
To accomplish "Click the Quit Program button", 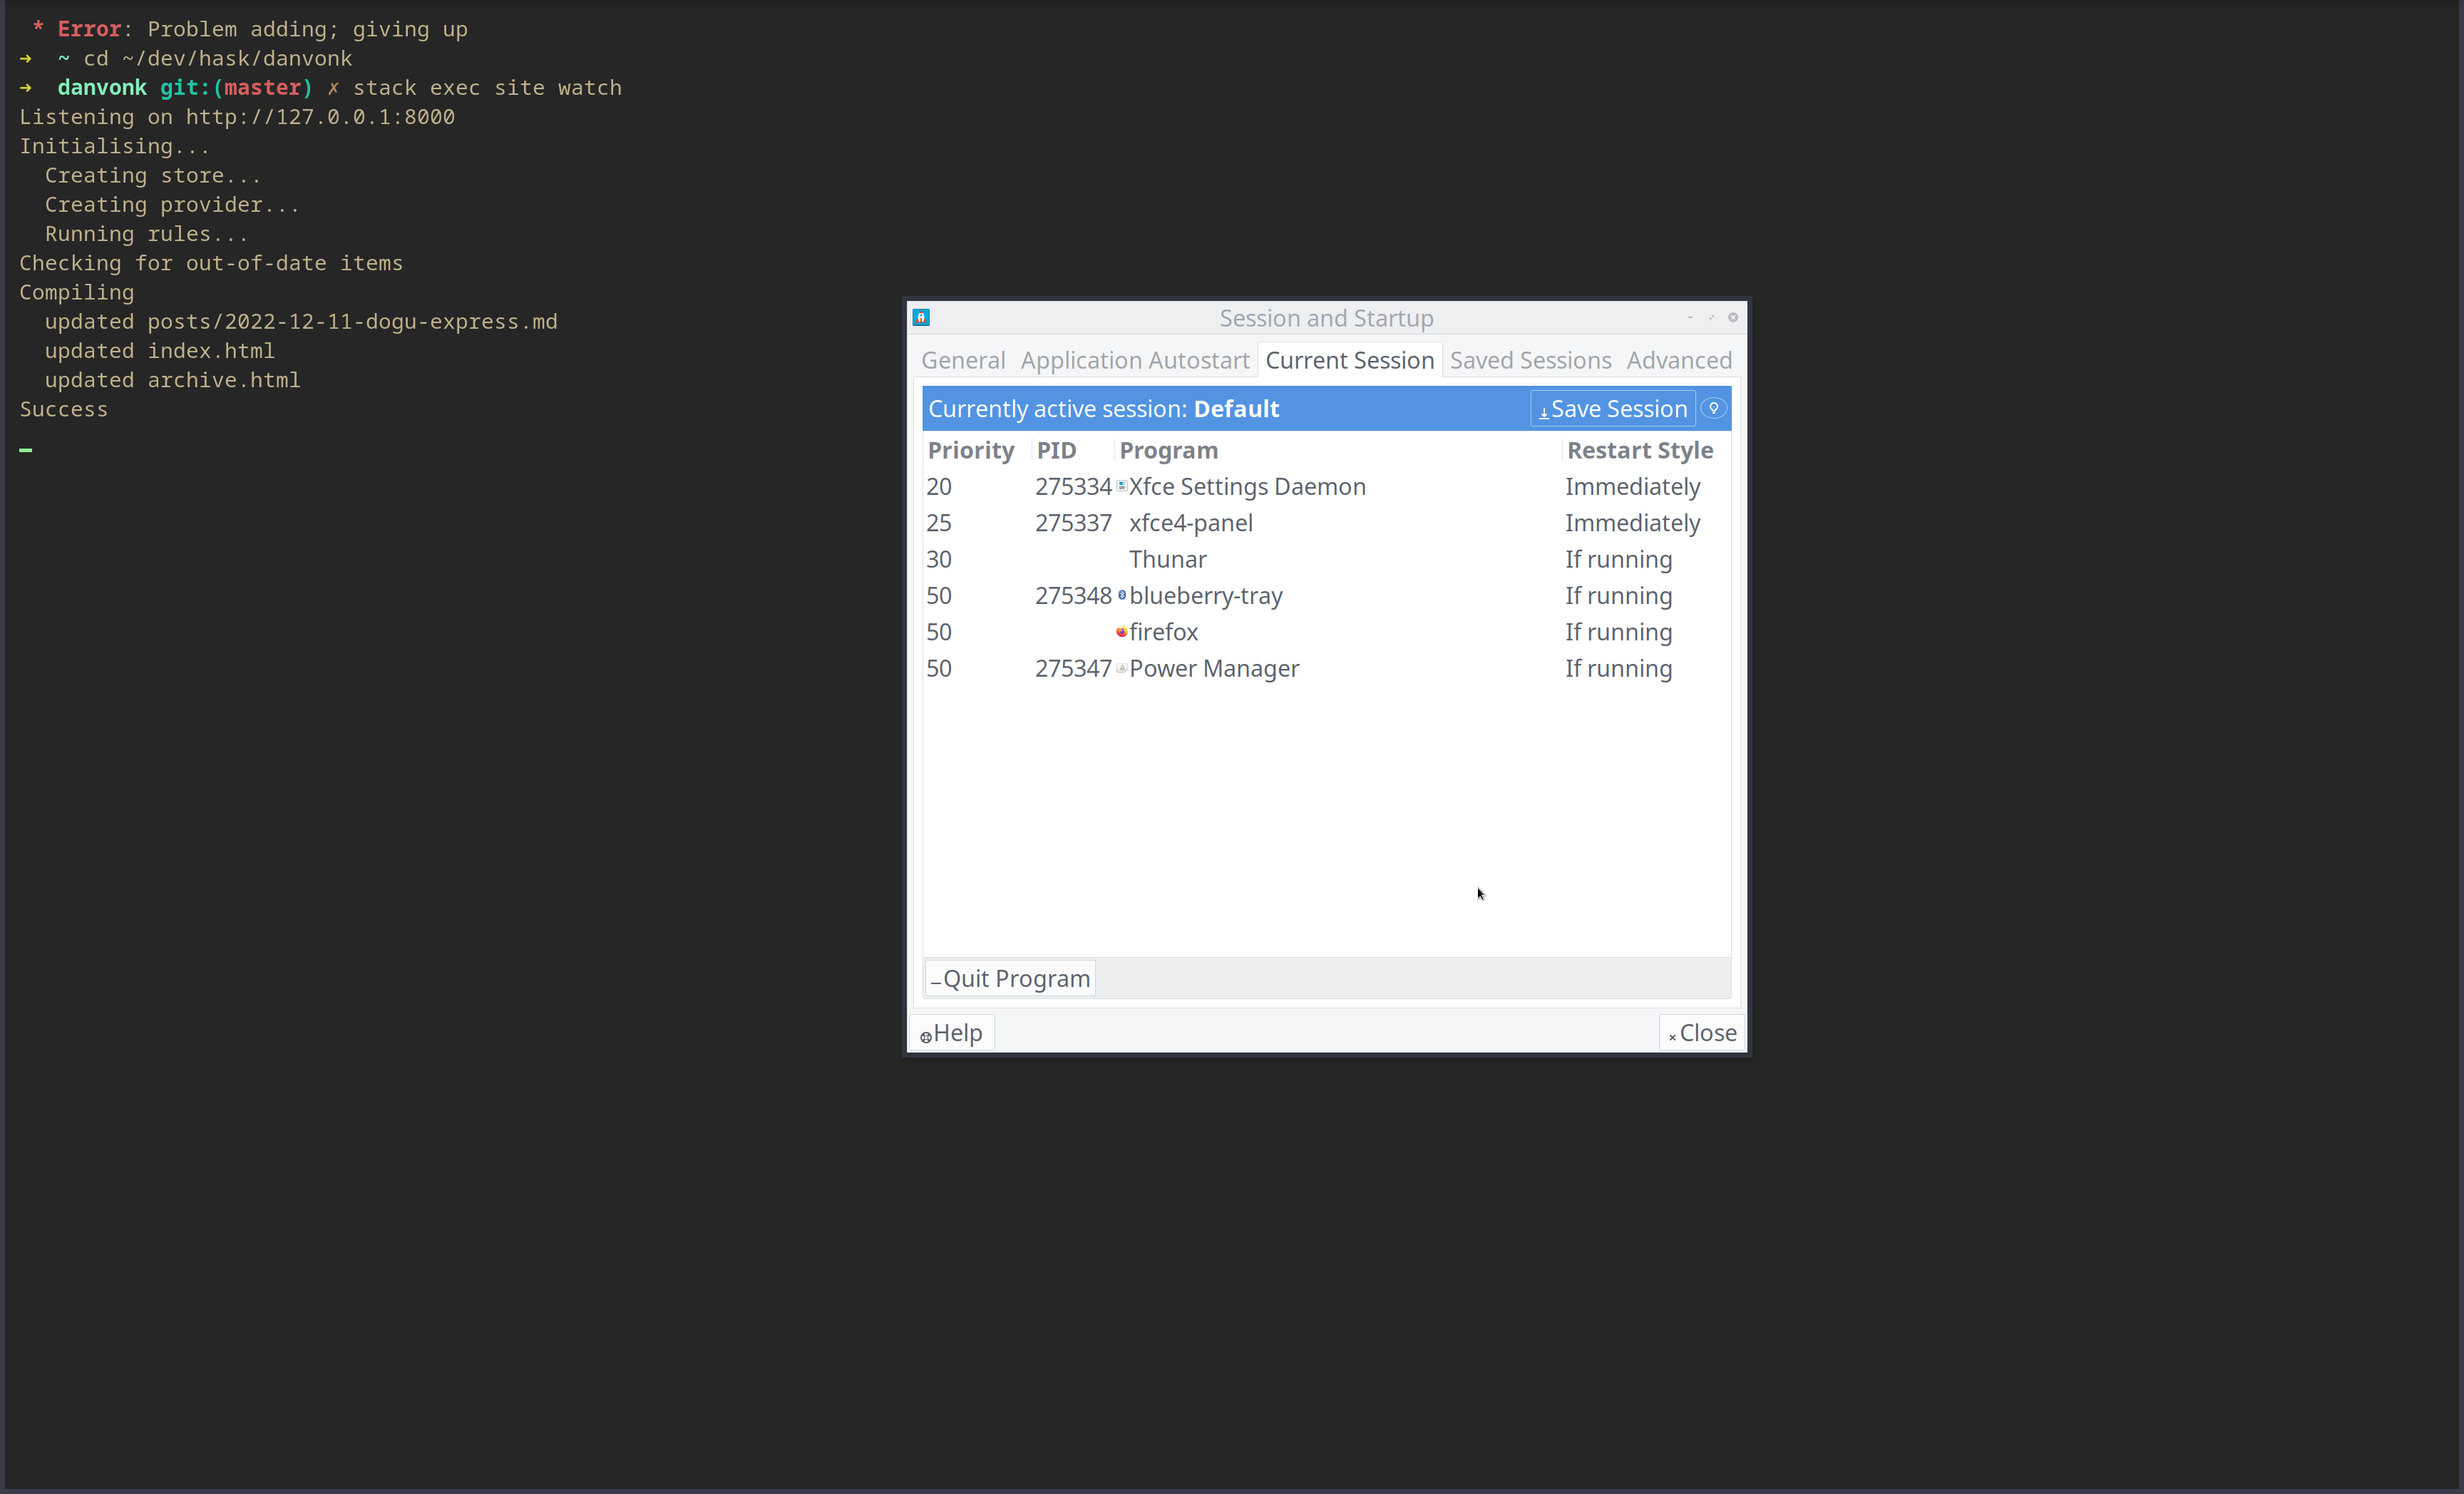I will pyautogui.click(x=1009, y=978).
